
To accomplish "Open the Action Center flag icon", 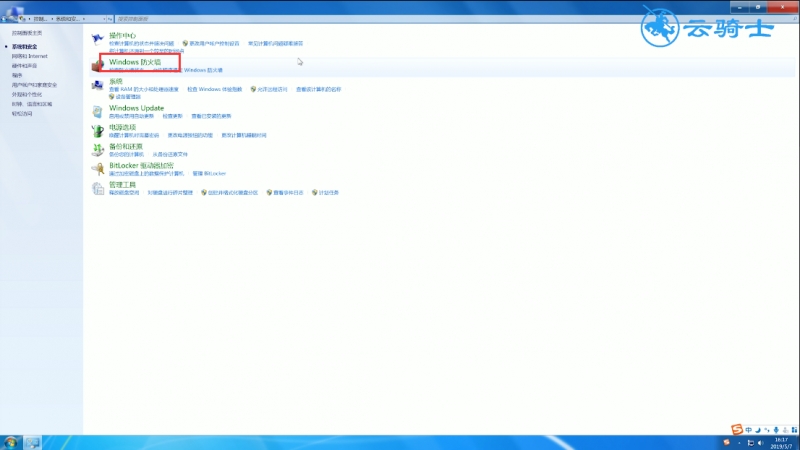I will [x=97, y=38].
